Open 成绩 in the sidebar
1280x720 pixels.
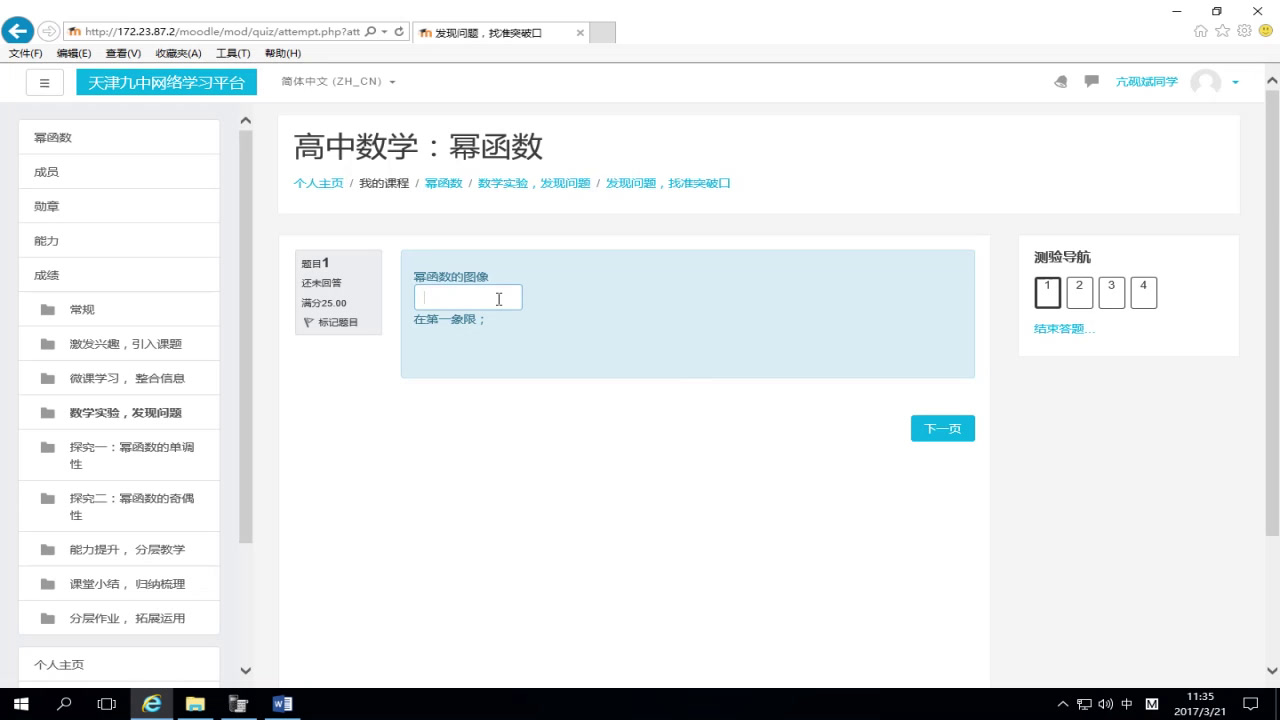pyautogui.click(x=119, y=275)
